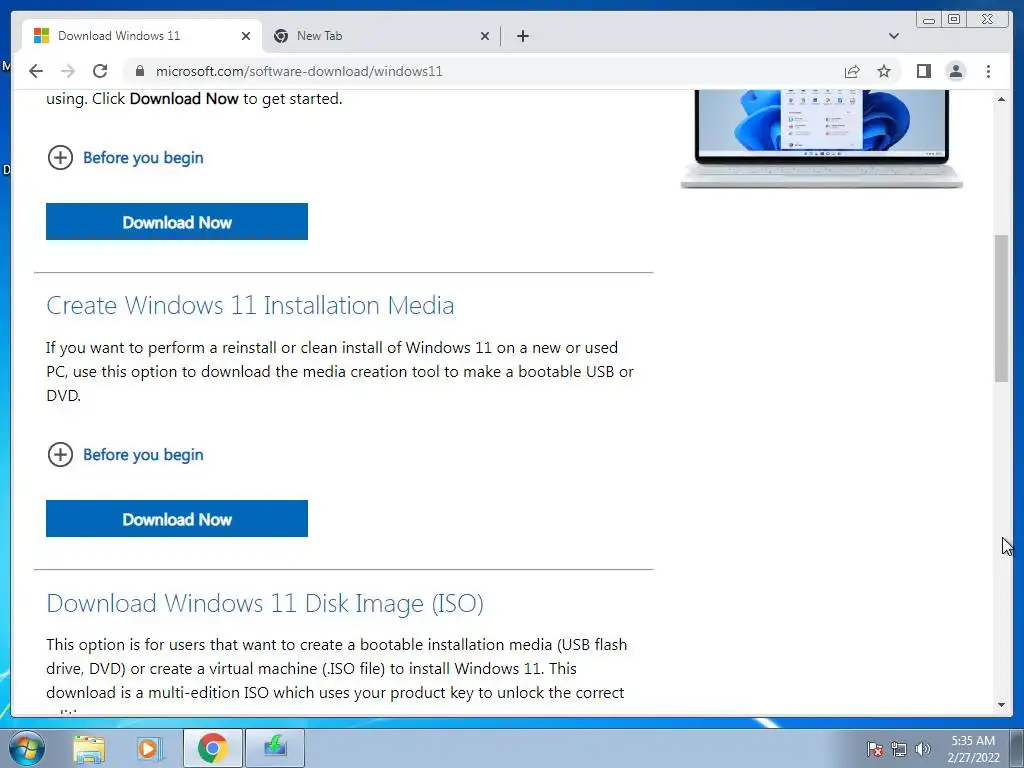Click the Chrome taskbar icon
Viewport: 1024px width, 768px height.
click(212, 748)
